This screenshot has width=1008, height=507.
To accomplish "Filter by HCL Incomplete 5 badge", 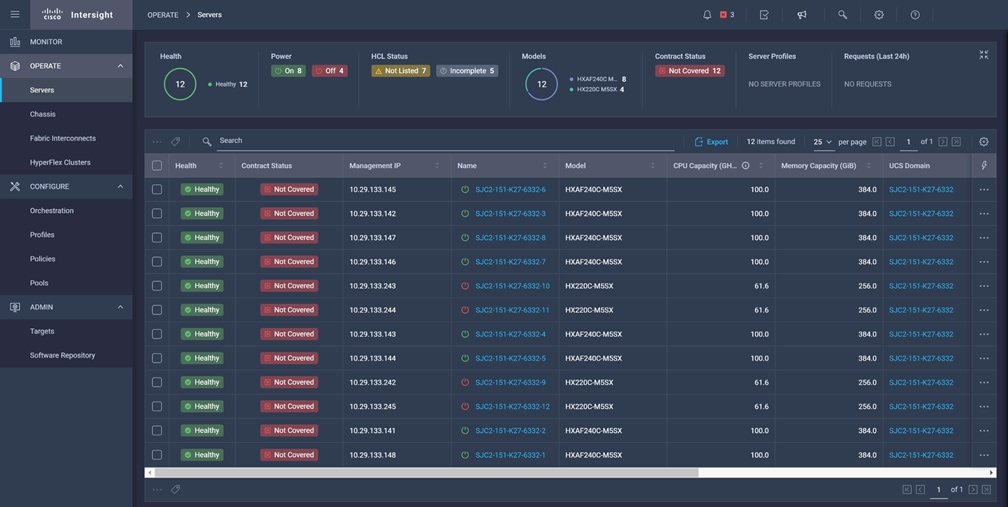I will pyautogui.click(x=467, y=71).
